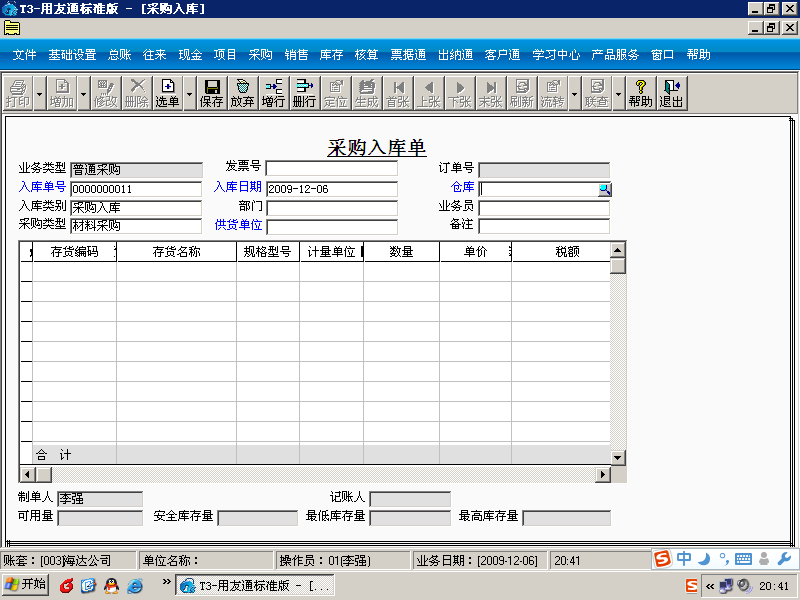Expand dropdown arrow next to 选单
The image size is (800, 600).
189,93
